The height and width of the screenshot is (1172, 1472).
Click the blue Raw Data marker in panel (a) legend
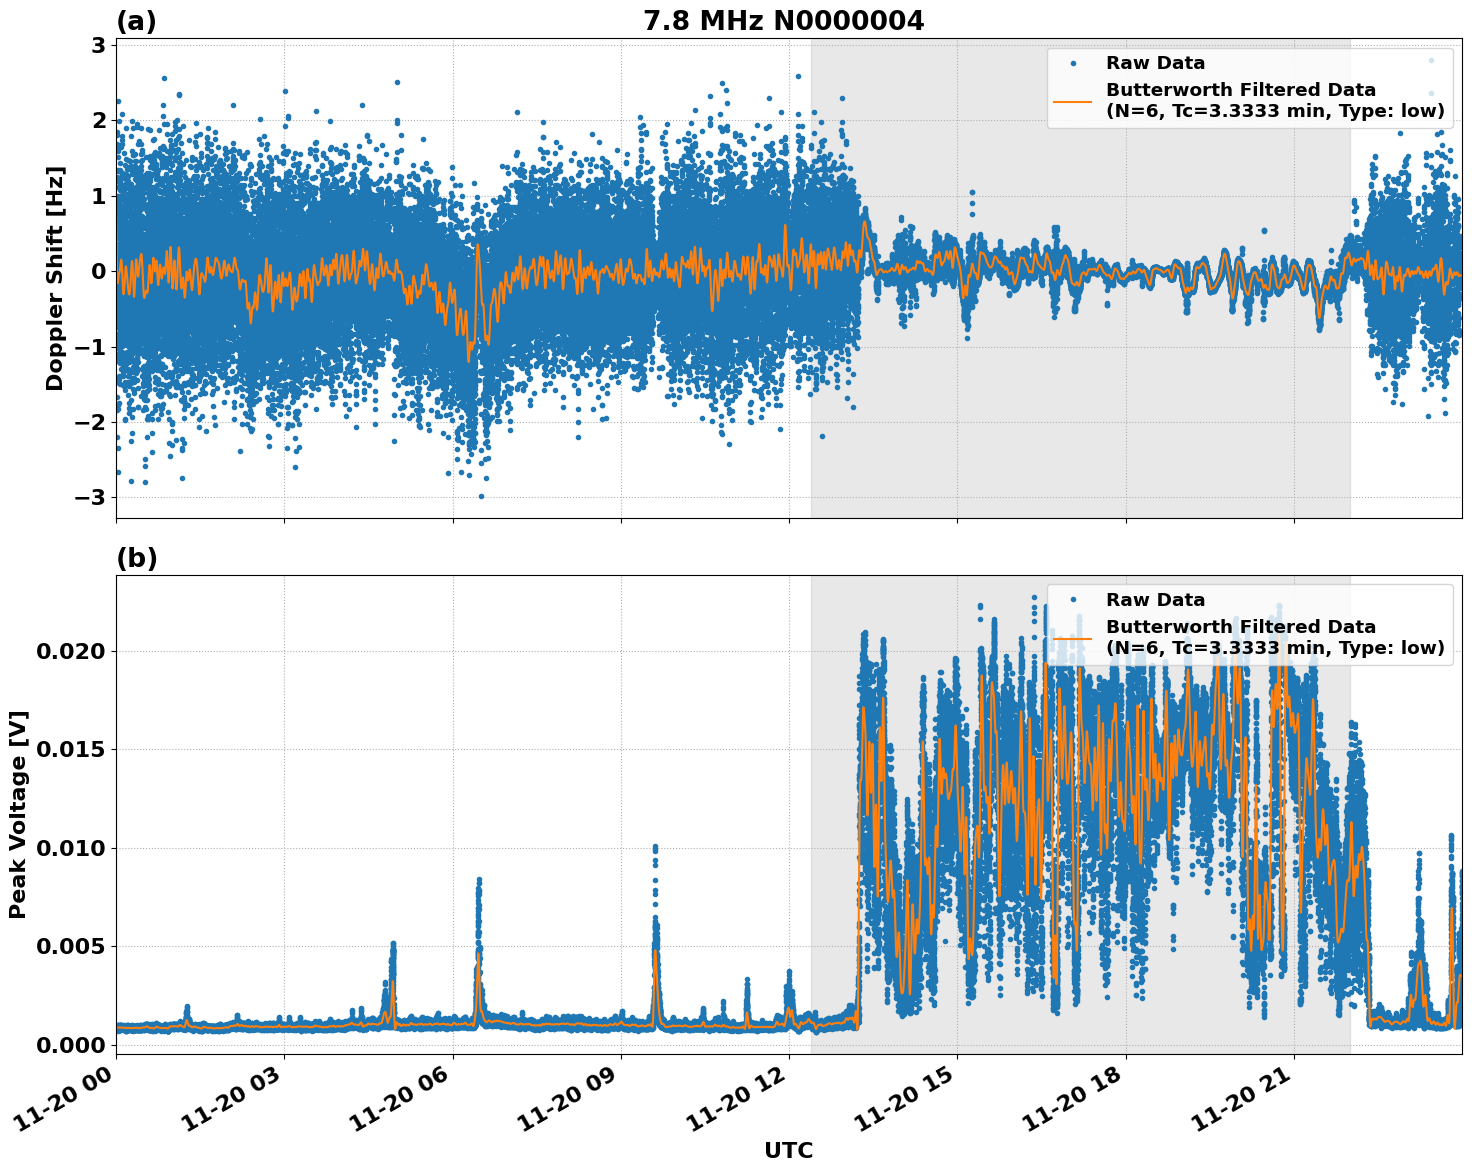coord(1073,63)
